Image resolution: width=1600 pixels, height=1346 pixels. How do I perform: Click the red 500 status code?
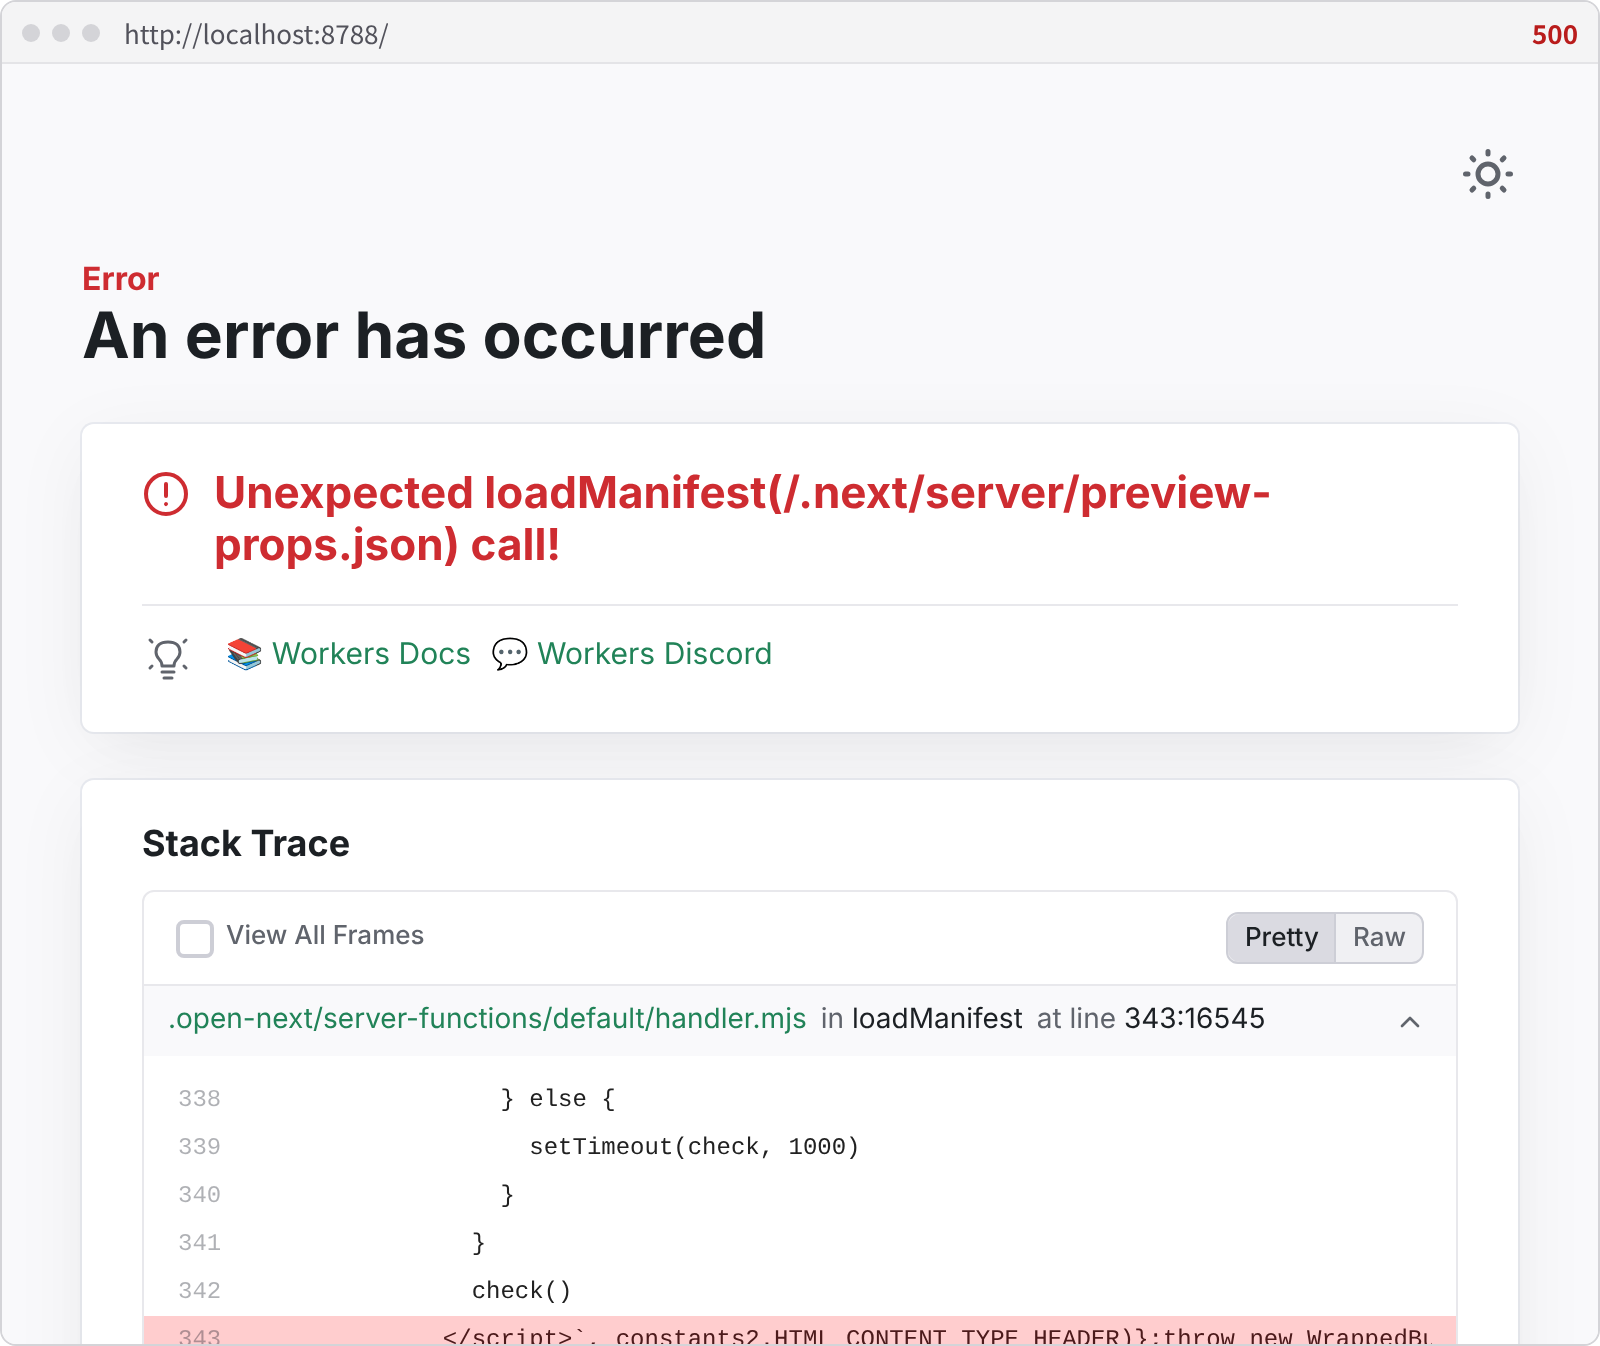point(1554,35)
